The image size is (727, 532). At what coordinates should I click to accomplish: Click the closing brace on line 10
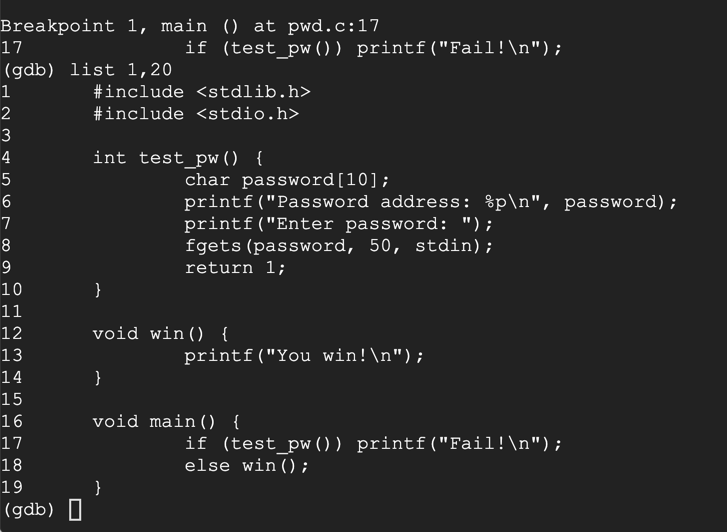(x=98, y=290)
